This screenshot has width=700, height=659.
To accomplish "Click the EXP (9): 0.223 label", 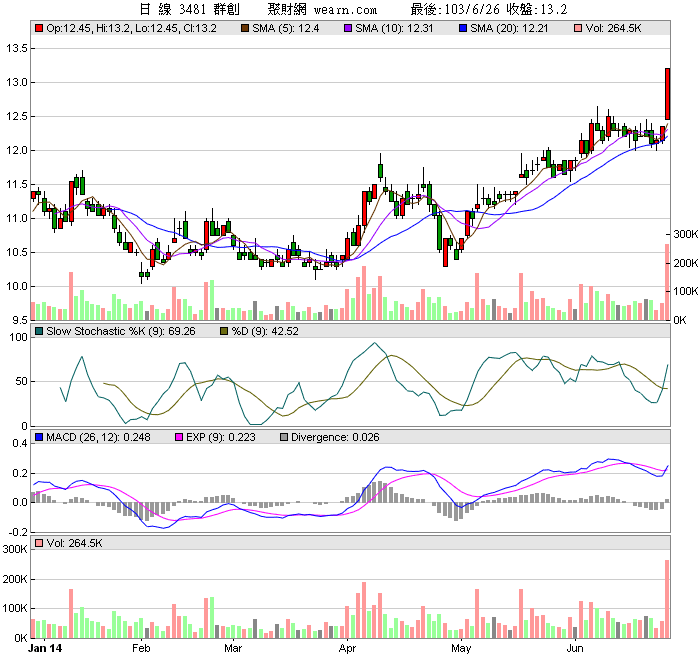I will click(221, 437).
